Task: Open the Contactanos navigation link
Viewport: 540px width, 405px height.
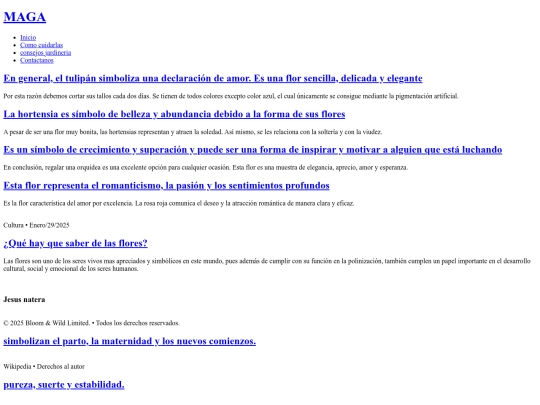Action: pos(37,60)
